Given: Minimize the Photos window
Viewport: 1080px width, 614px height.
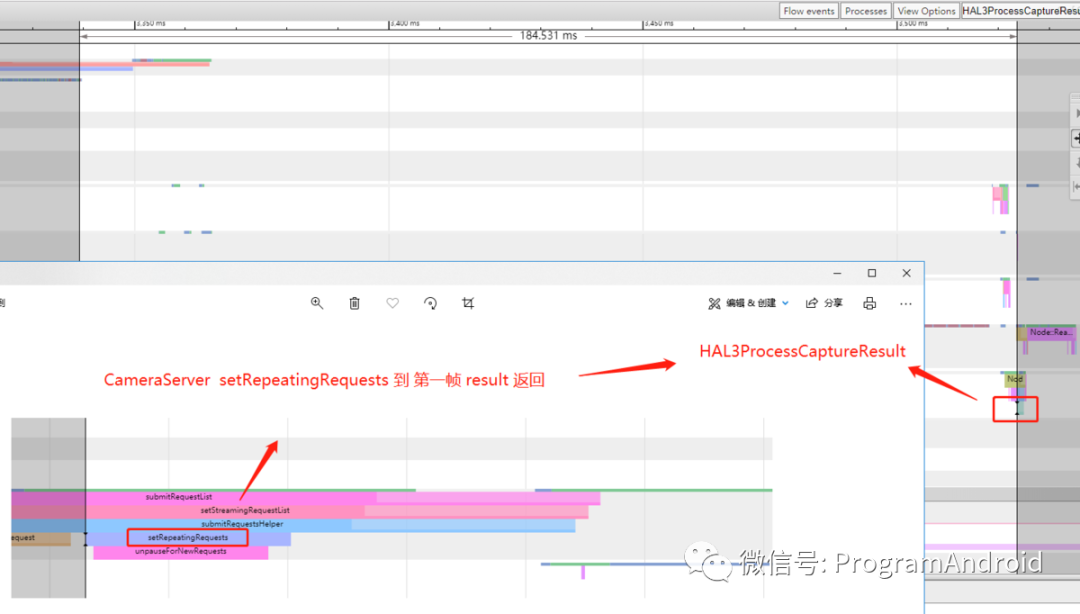Looking at the screenshot, I should point(838,274).
